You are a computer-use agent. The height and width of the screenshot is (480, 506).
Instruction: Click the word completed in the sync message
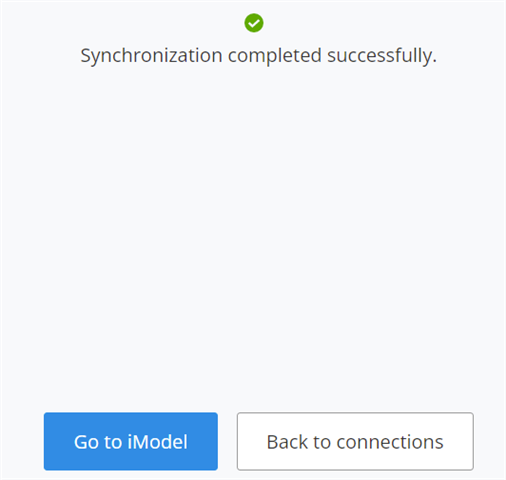275,56
